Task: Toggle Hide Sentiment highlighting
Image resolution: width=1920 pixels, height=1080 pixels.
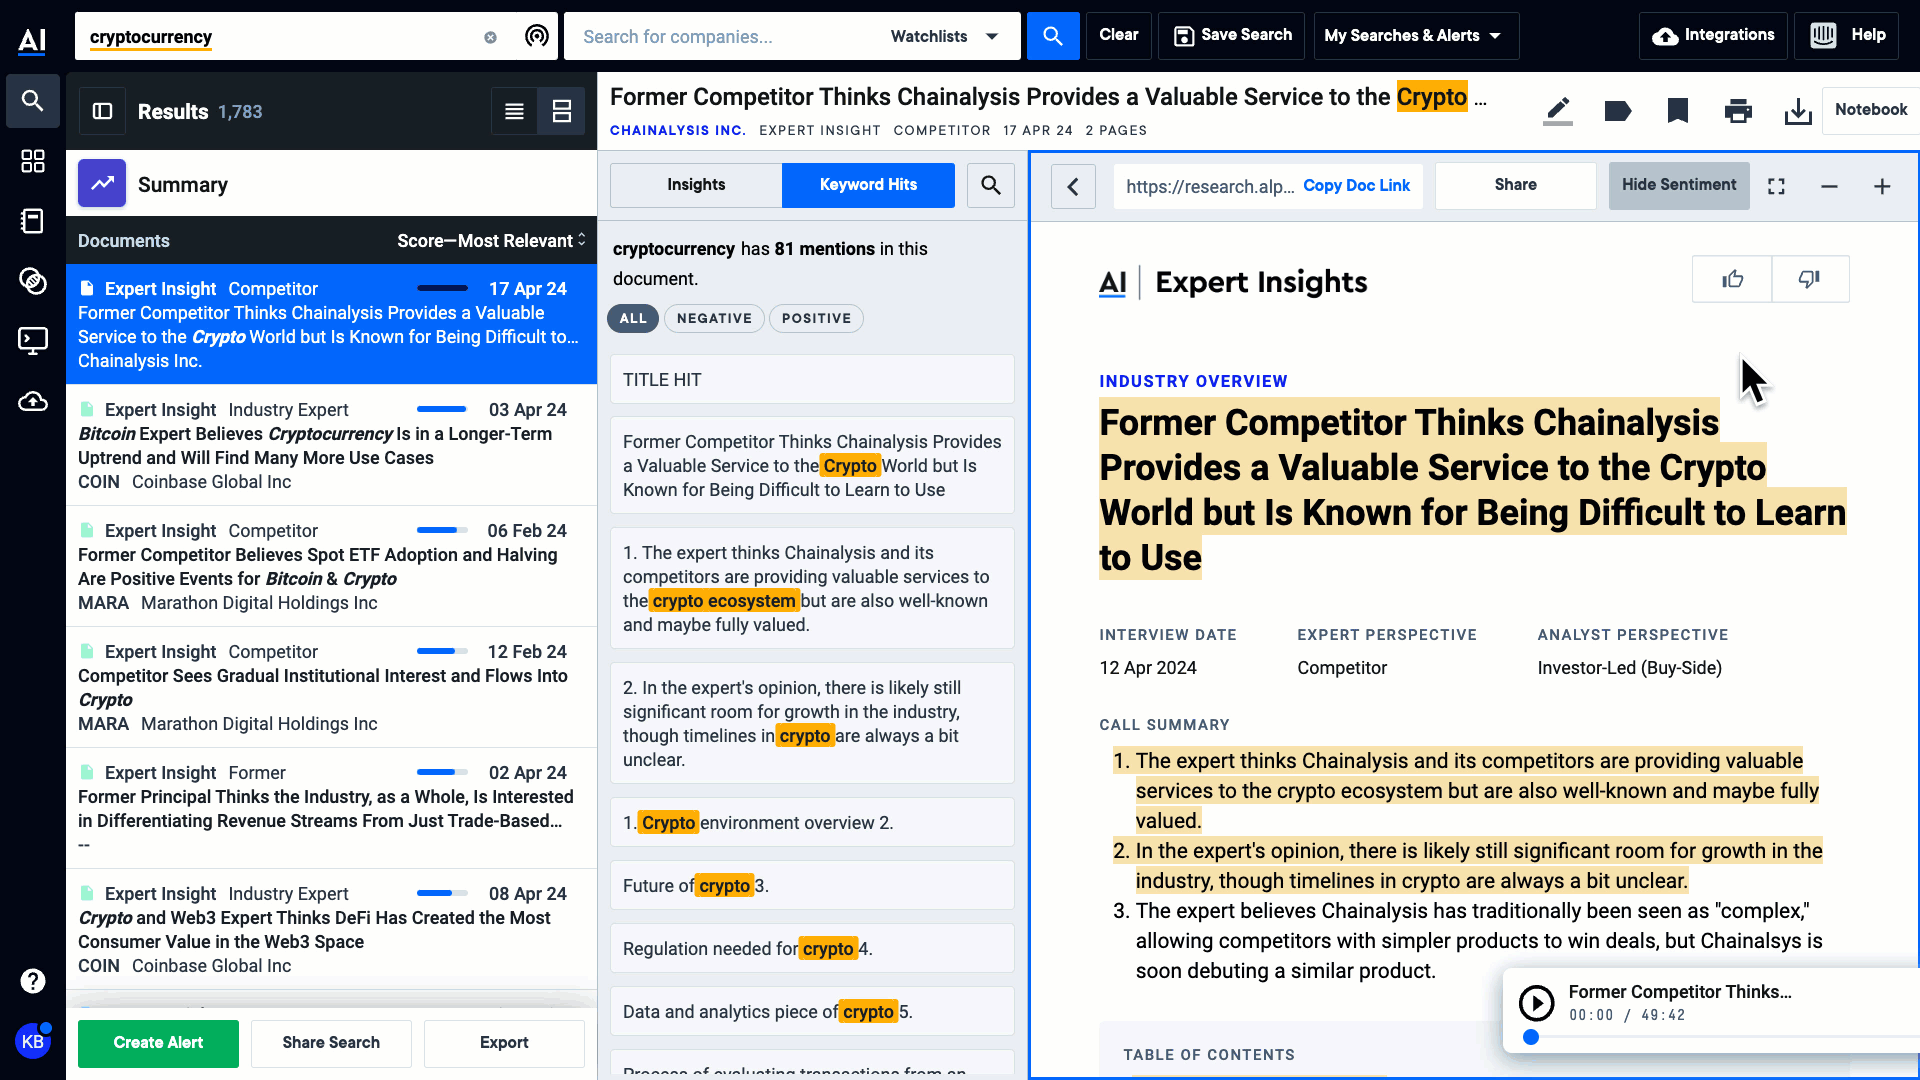Action: pyautogui.click(x=1679, y=185)
